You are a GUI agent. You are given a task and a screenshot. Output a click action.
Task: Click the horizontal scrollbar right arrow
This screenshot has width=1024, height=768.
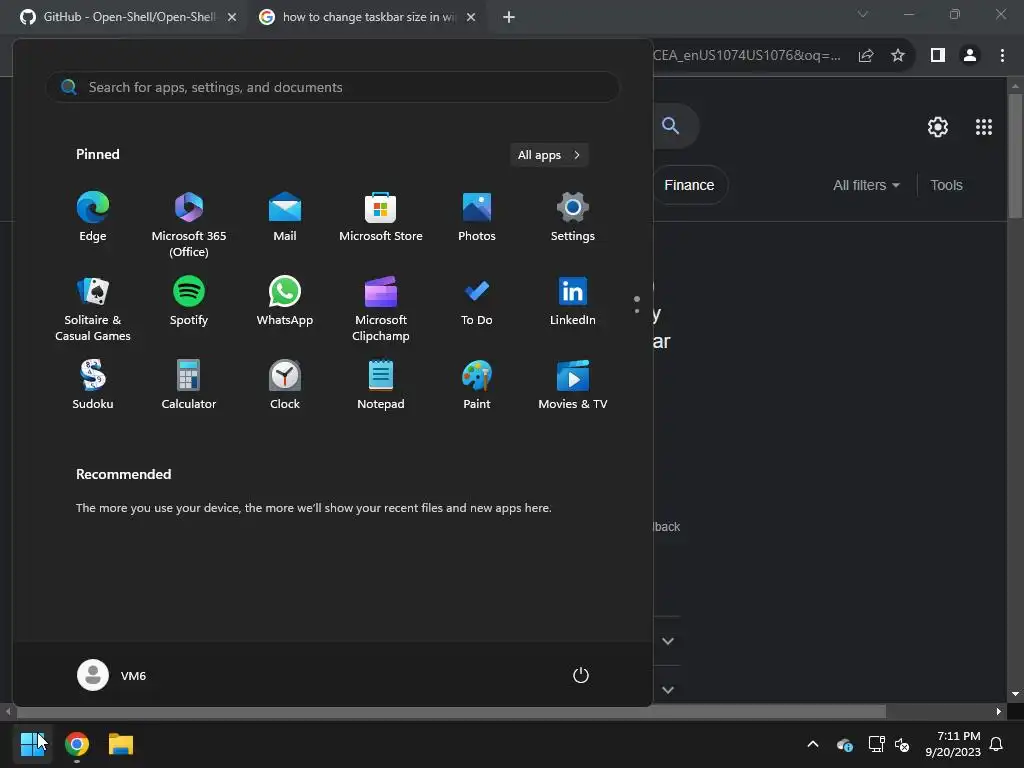click(x=999, y=711)
